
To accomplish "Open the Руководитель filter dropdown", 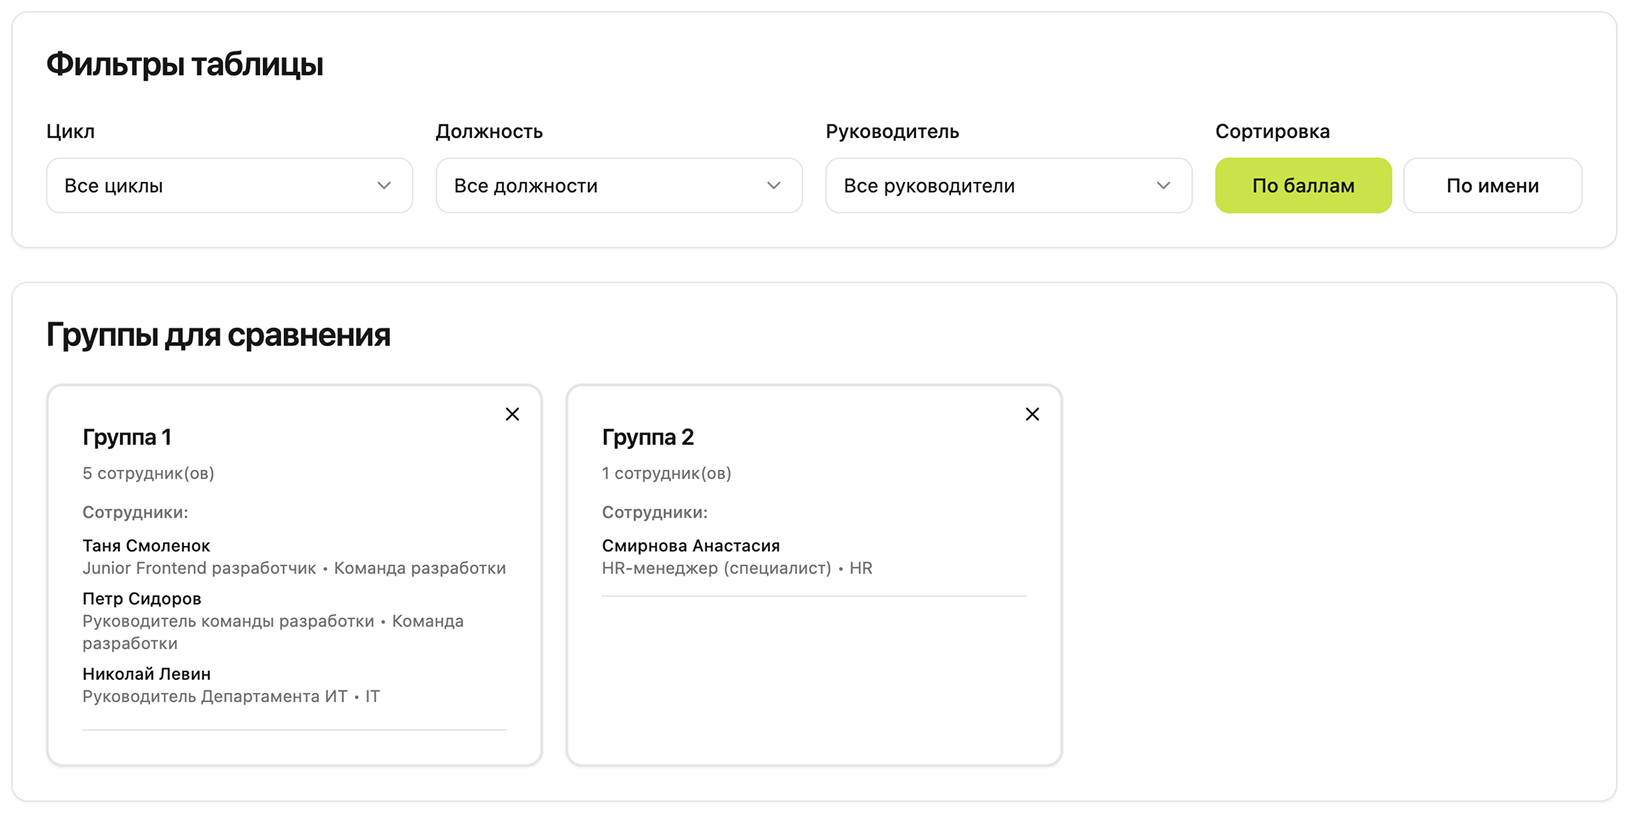I will [1008, 186].
